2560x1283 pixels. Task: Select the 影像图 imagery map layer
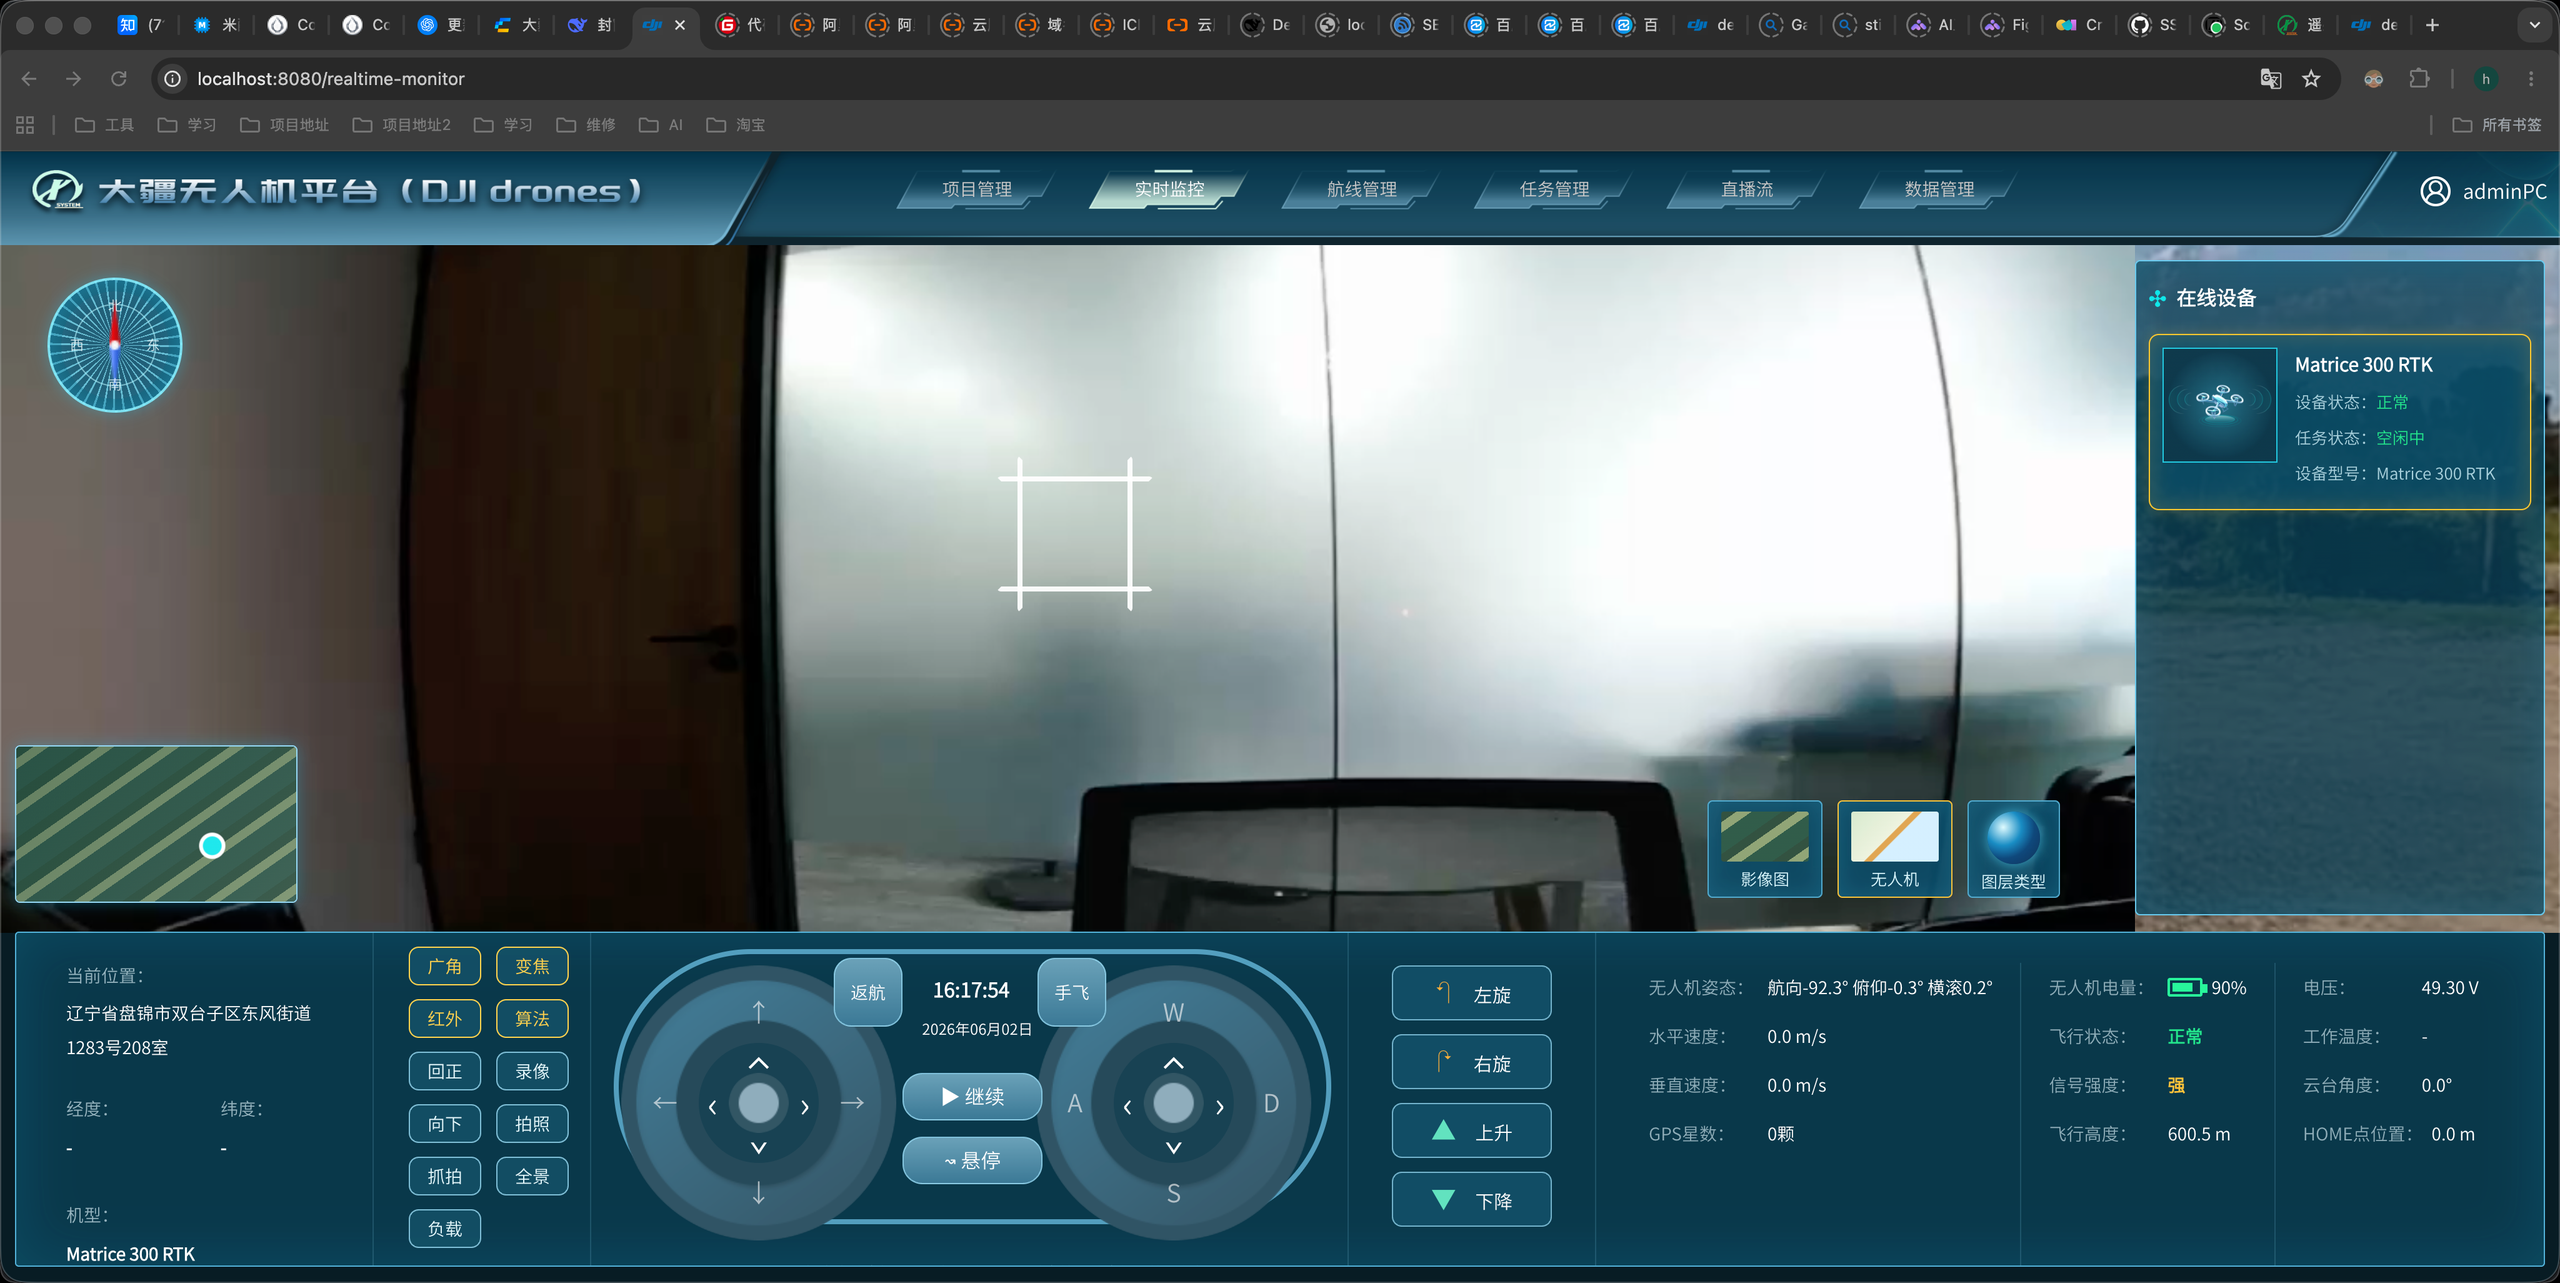click(x=1764, y=849)
